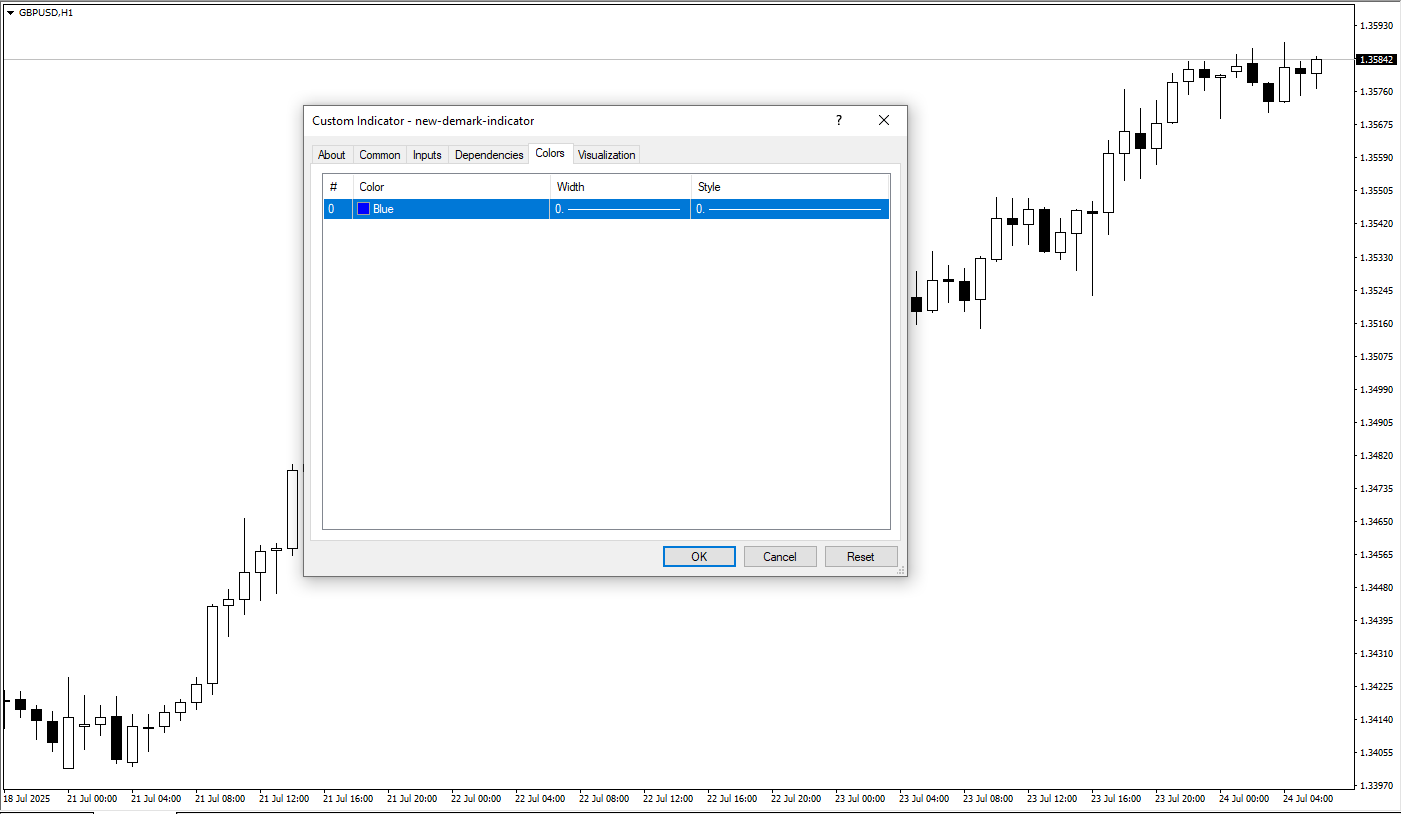Screen dimensions: 1401x814
Task: Click the 1.34140 price axis label
Action: pos(1376,720)
